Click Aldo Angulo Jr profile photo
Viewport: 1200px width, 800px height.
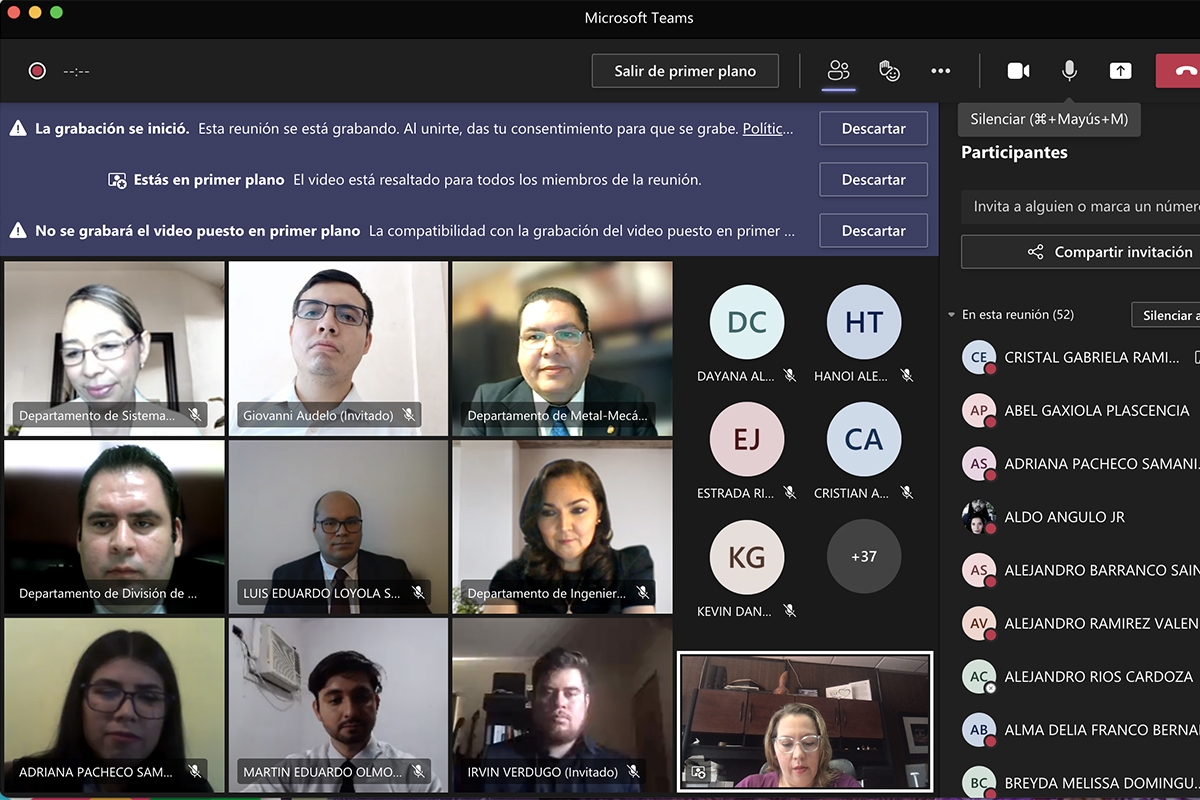pyautogui.click(x=979, y=517)
